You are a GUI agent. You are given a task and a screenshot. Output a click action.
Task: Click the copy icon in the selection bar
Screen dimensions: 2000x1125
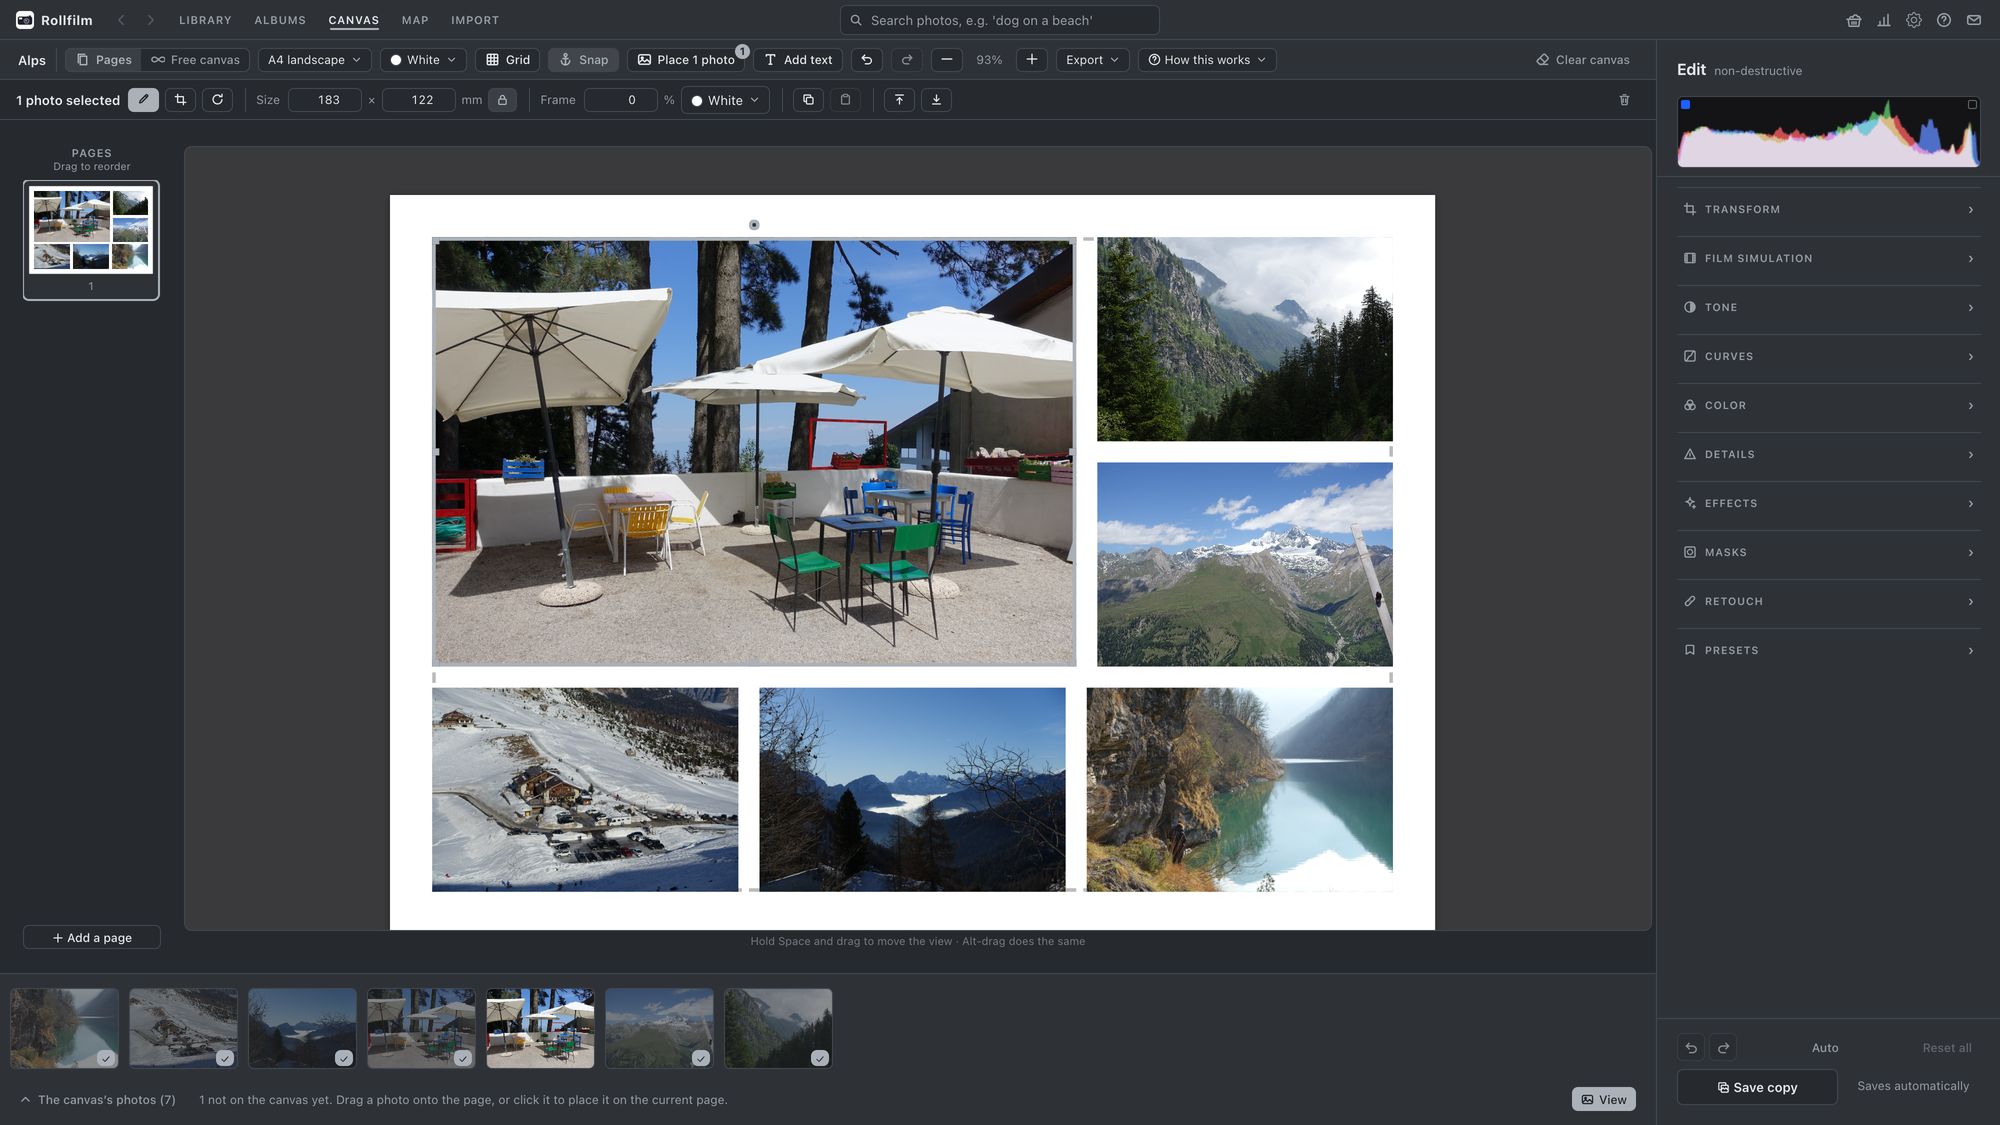tap(808, 100)
